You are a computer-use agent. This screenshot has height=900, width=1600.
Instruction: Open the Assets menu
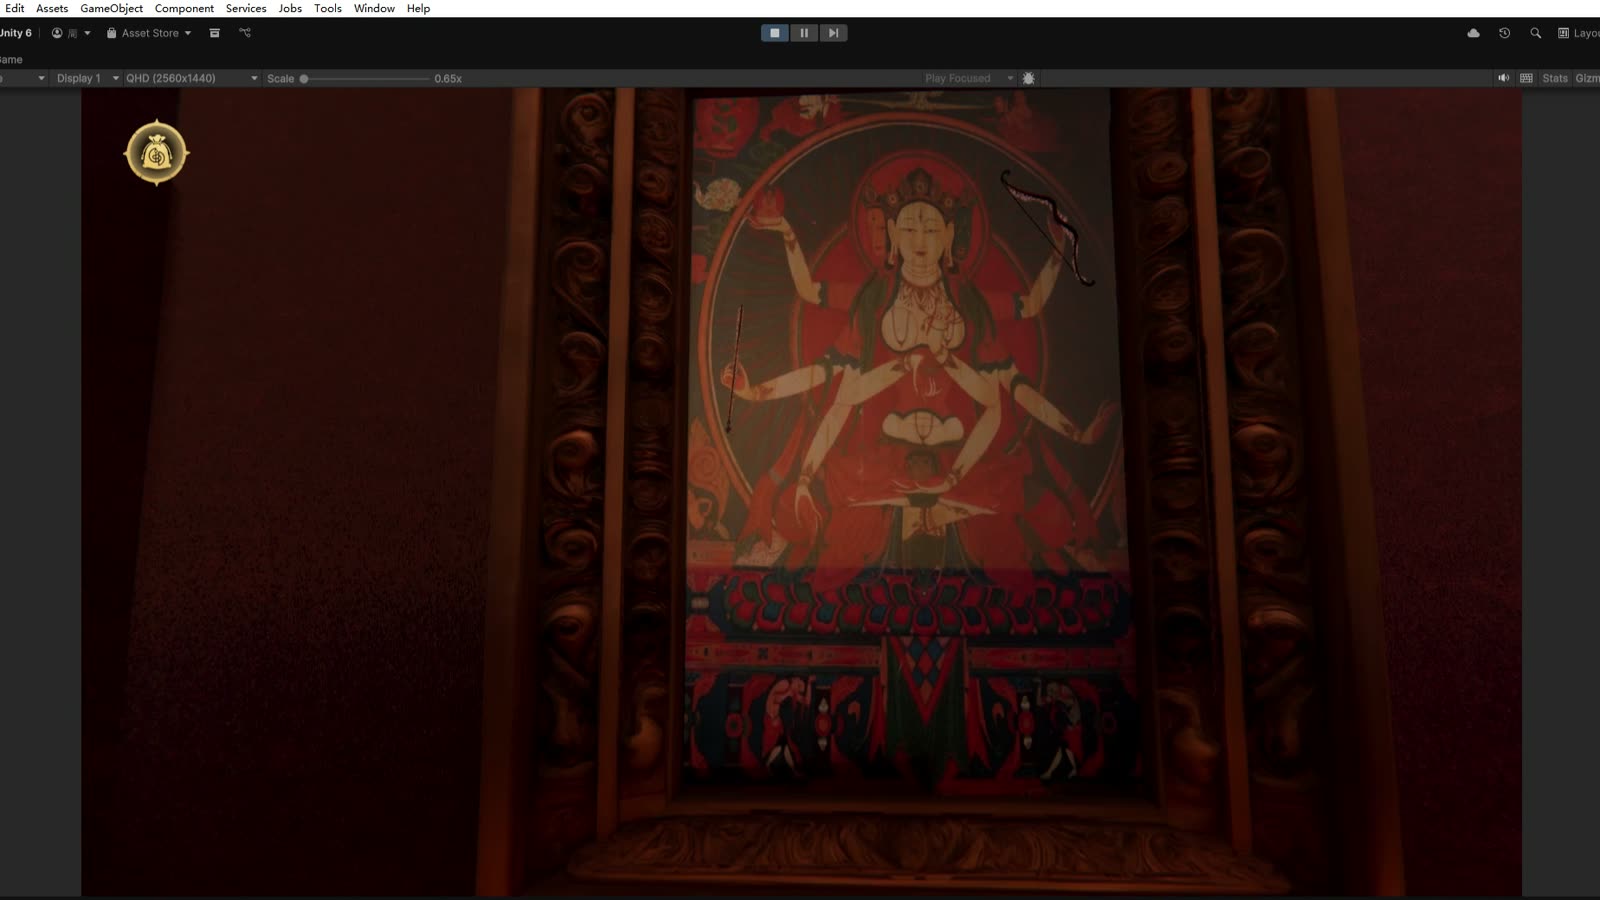[x=52, y=8]
